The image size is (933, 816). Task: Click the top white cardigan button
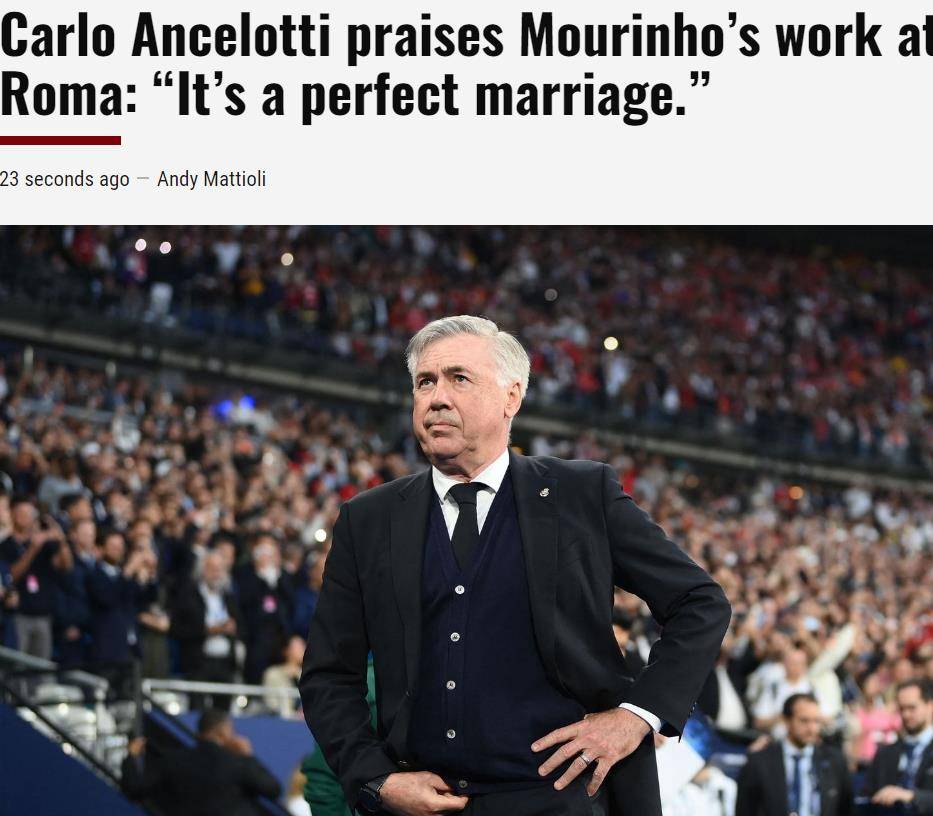(x=459, y=590)
